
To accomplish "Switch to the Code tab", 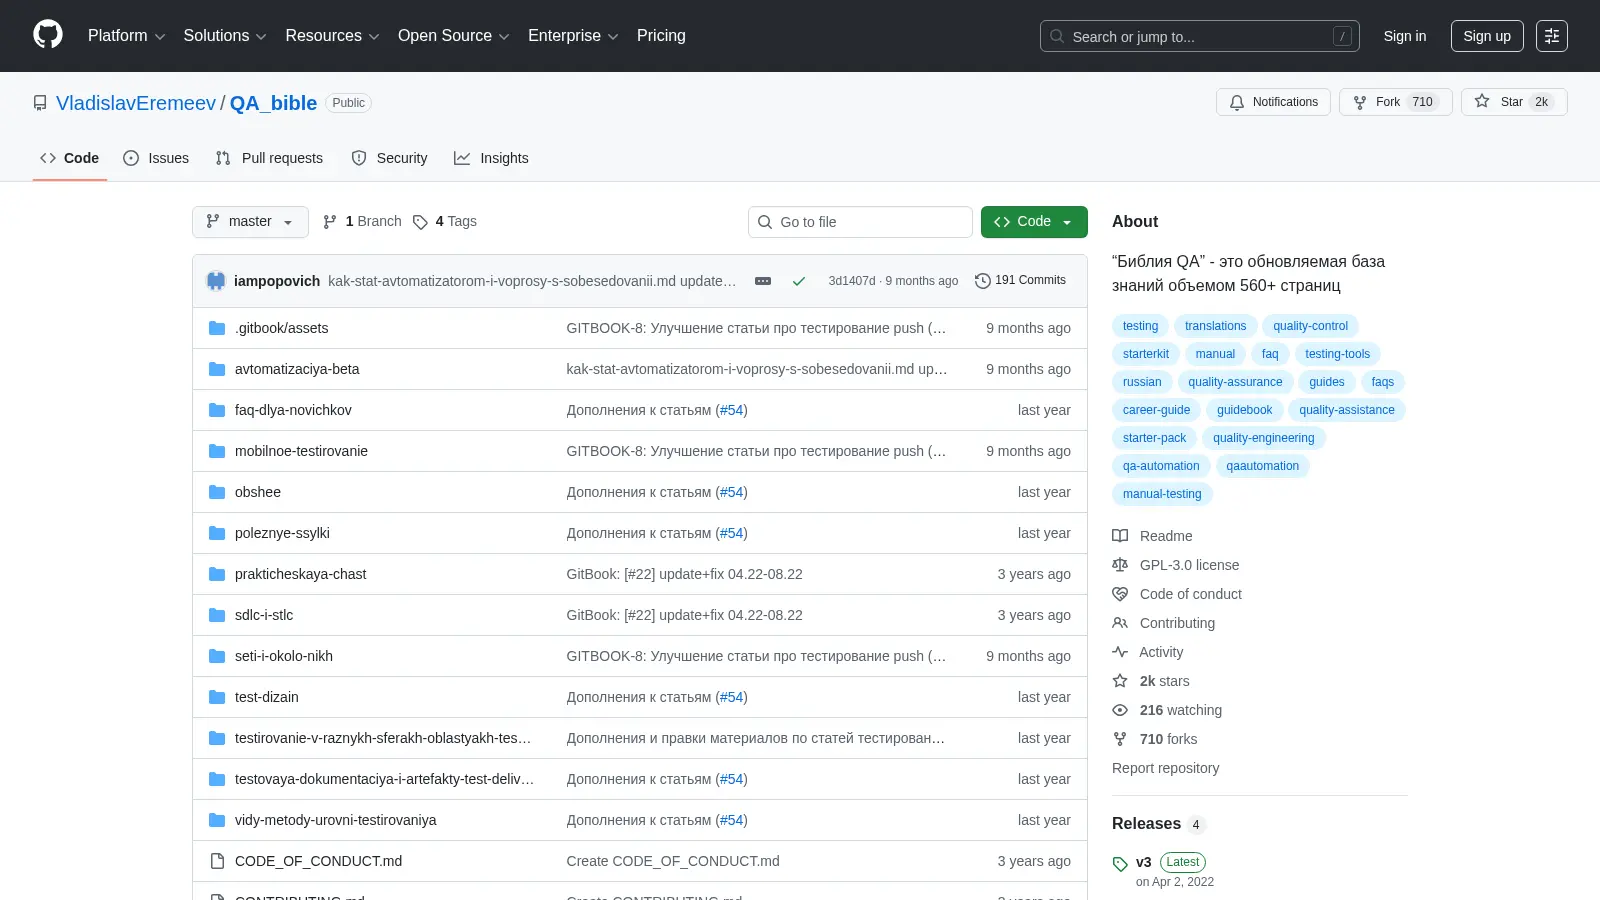I will (70, 158).
